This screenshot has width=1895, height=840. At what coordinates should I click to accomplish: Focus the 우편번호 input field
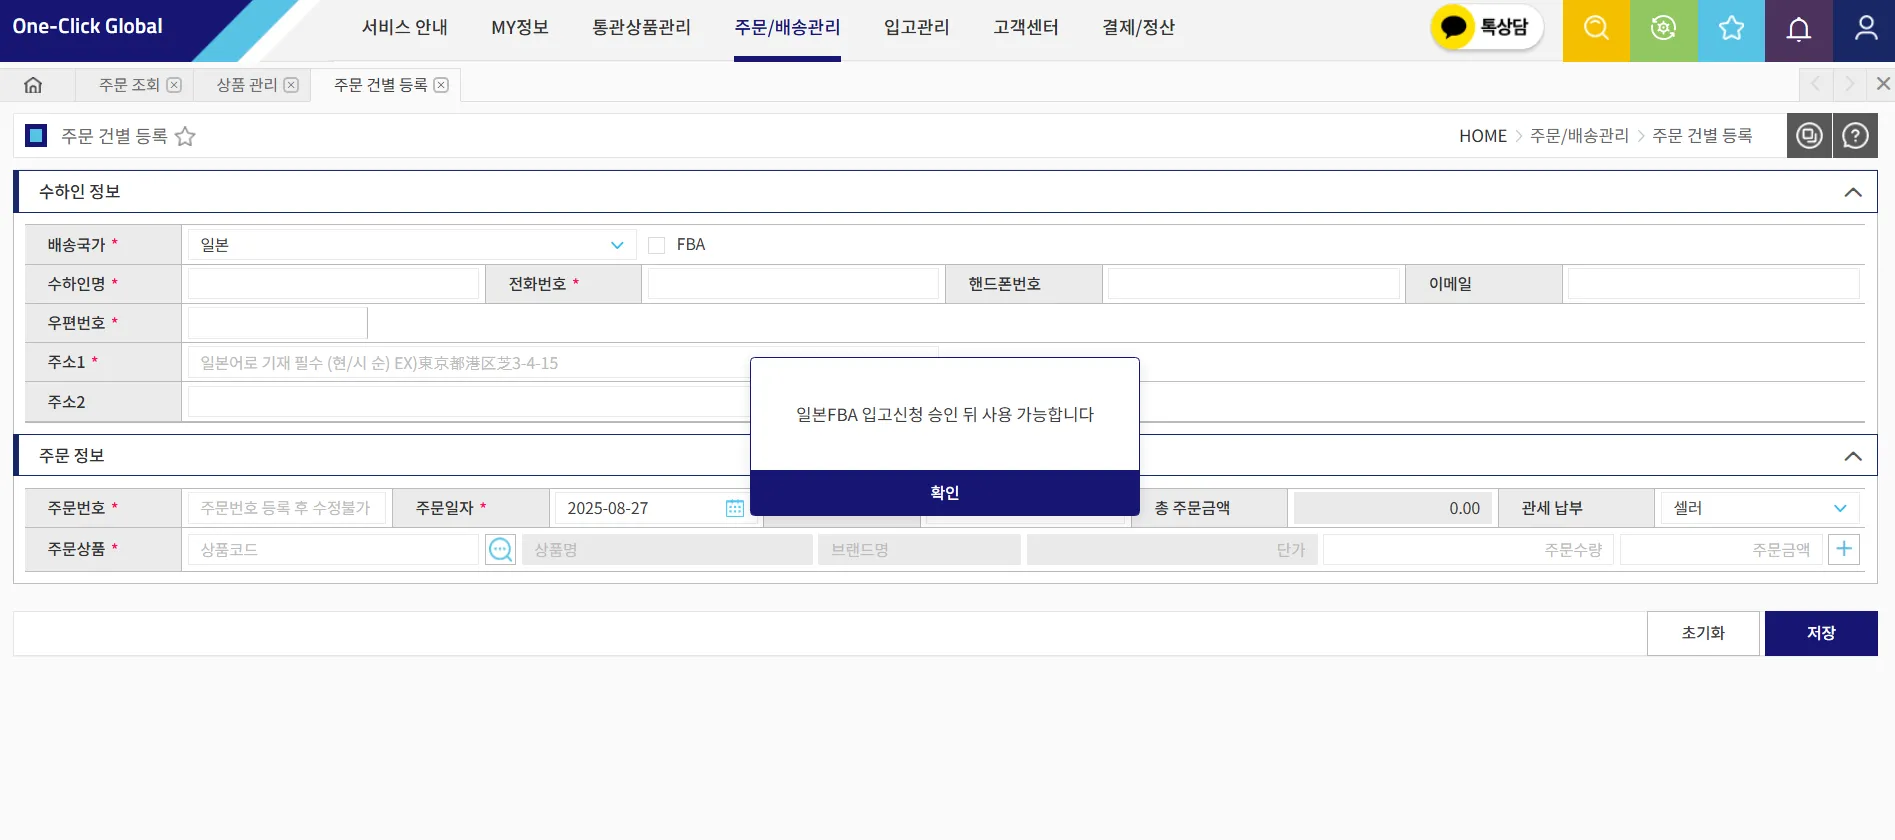pyautogui.click(x=278, y=323)
